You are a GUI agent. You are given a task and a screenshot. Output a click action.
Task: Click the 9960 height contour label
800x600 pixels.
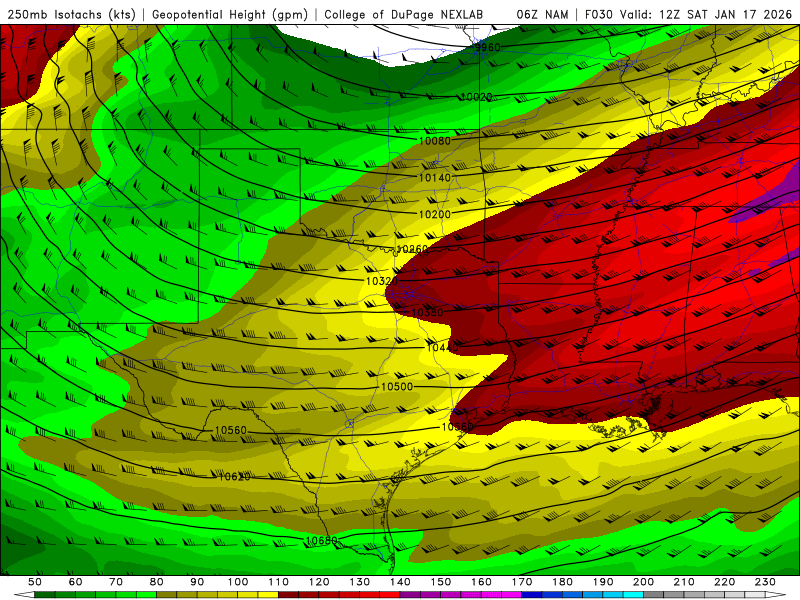487,47
